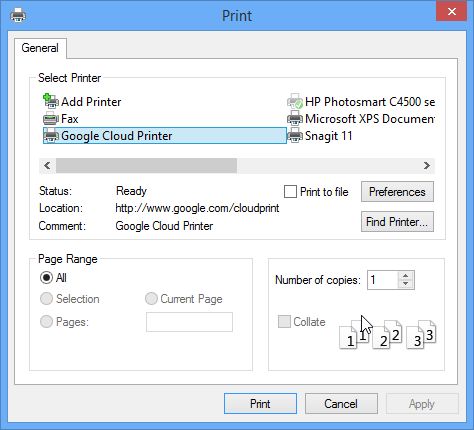Select the Pages radio button
The height and width of the screenshot is (430, 474).
pos(46,322)
